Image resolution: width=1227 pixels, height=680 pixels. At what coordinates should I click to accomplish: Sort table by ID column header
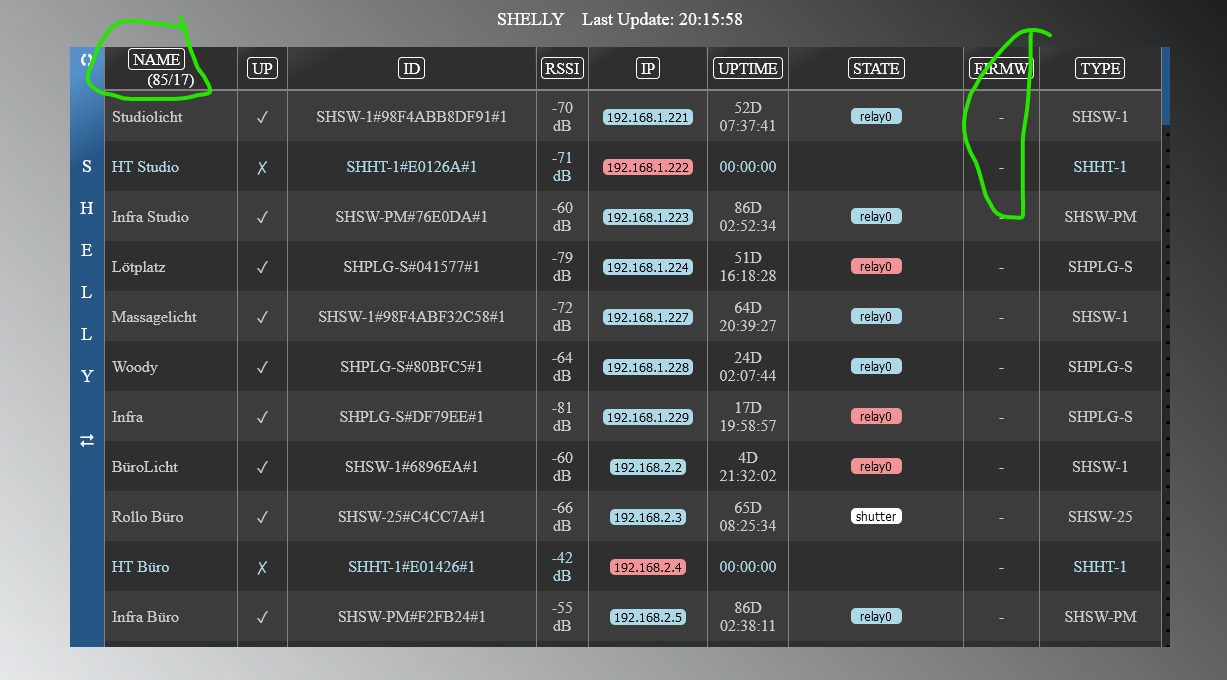(x=411, y=69)
